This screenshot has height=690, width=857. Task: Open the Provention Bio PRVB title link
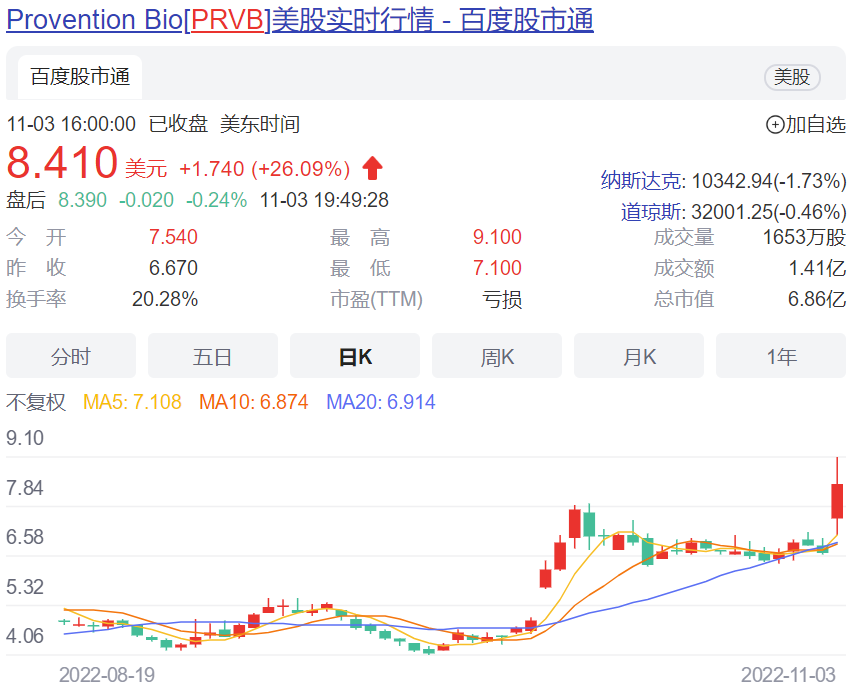click(x=300, y=20)
